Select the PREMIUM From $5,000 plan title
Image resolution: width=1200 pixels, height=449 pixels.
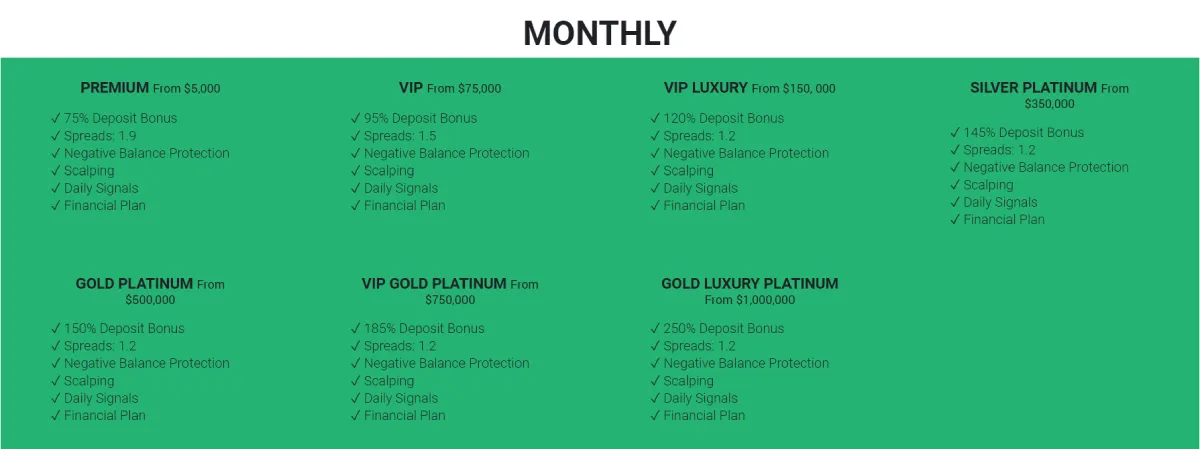pos(150,88)
